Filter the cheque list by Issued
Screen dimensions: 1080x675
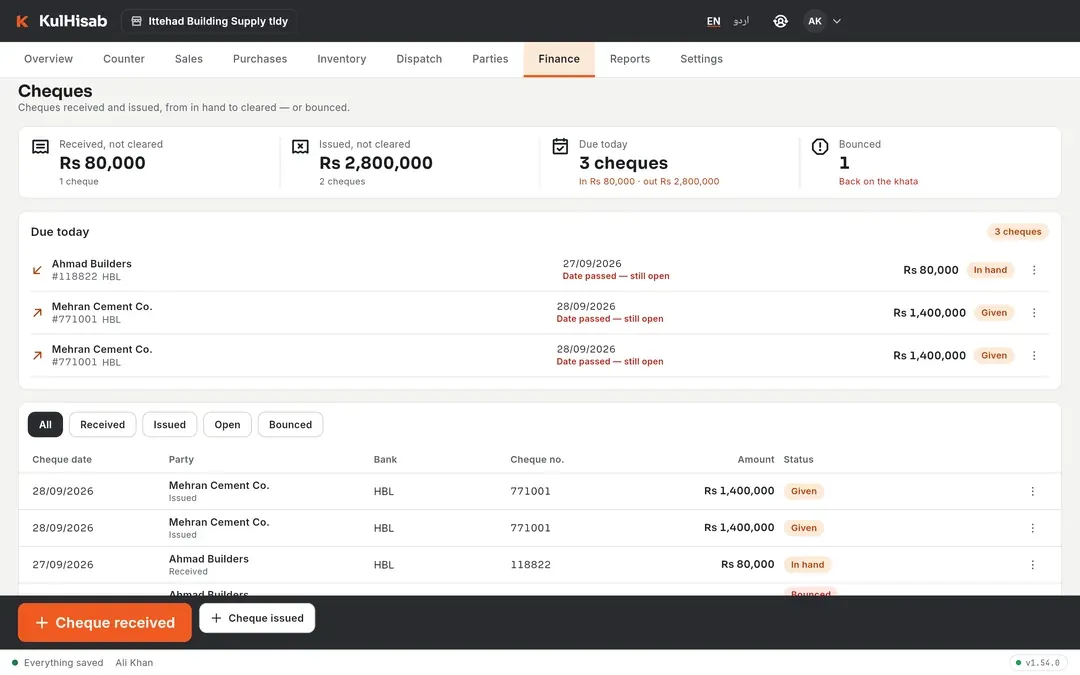pyautogui.click(x=169, y=424)
